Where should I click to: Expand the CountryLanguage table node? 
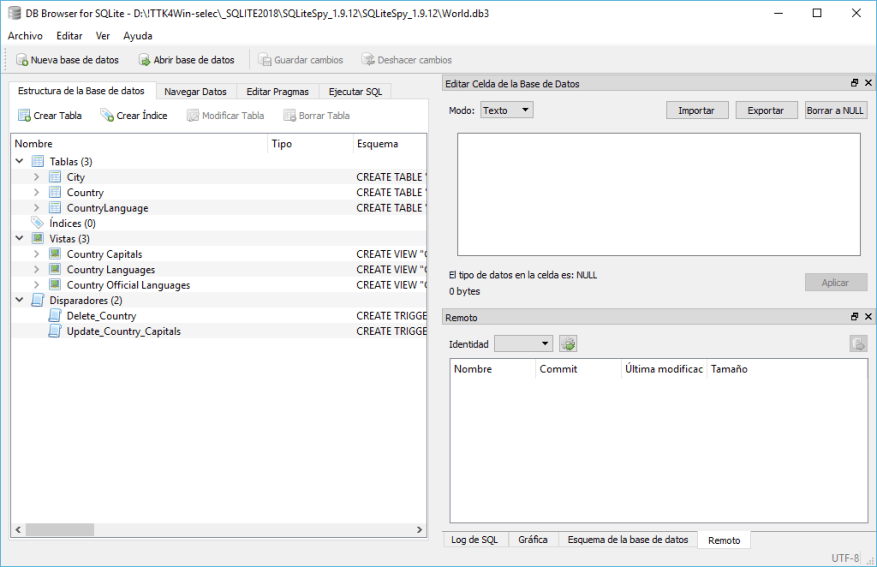tap(37, 208)
